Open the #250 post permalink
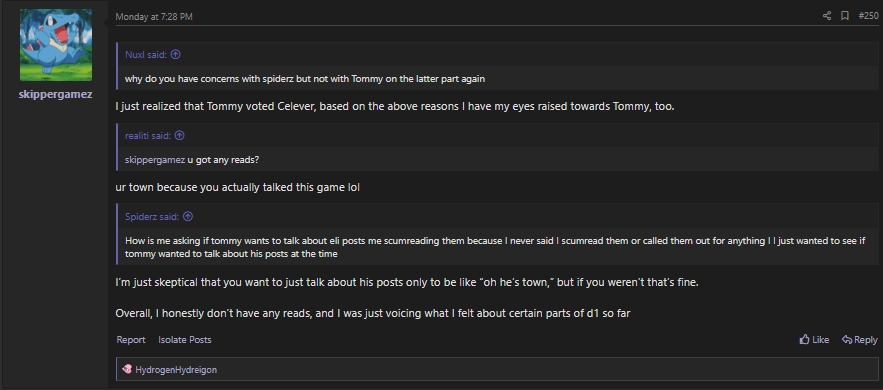This screenshot has height=390, width=883. point(868,16)
